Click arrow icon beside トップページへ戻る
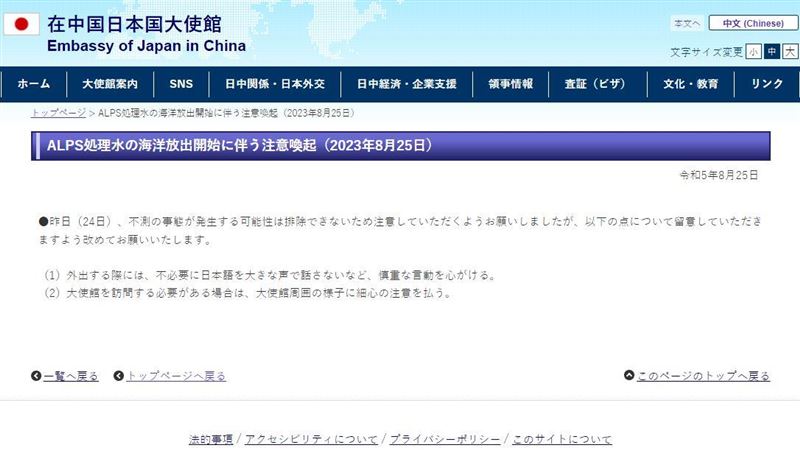The width and height of the screenshot is (800, 450). point(119,376)
